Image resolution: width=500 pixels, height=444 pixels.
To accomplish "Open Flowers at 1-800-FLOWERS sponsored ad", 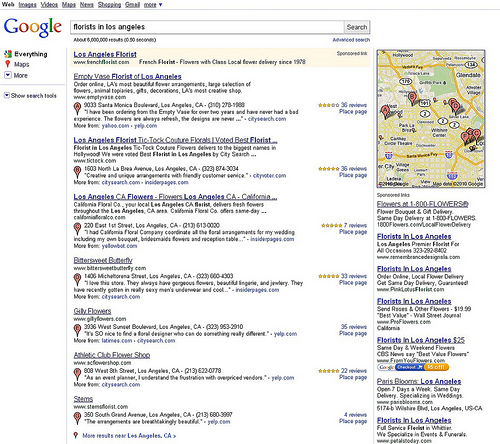I will click(x=423, y=204).
